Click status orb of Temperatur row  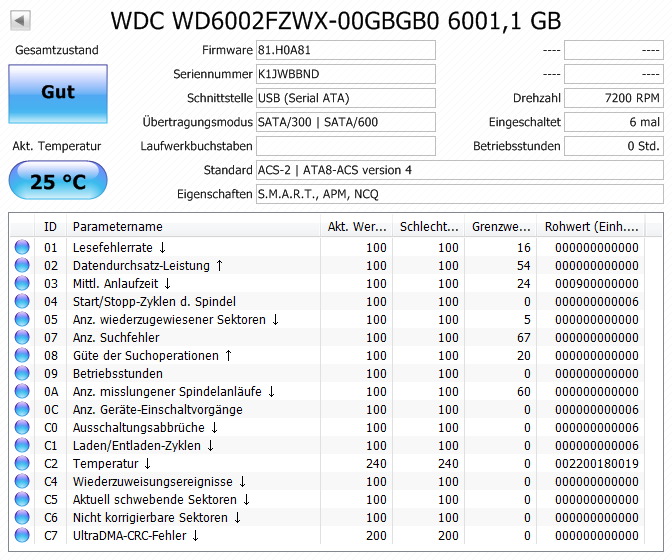click(22, 463)
